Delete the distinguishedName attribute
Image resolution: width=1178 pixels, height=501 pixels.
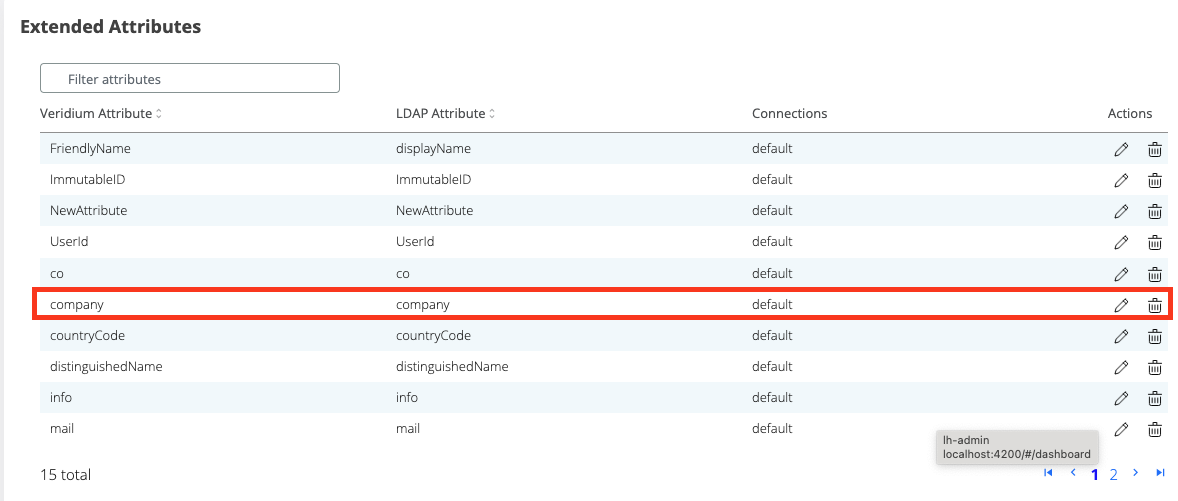point(1154,367)
